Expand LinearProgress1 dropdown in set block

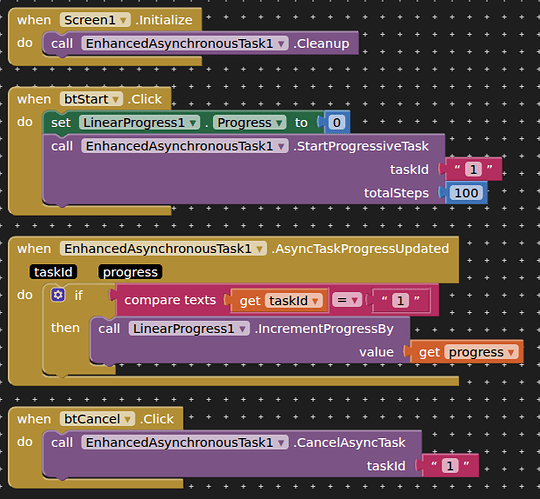coord(139,123)
